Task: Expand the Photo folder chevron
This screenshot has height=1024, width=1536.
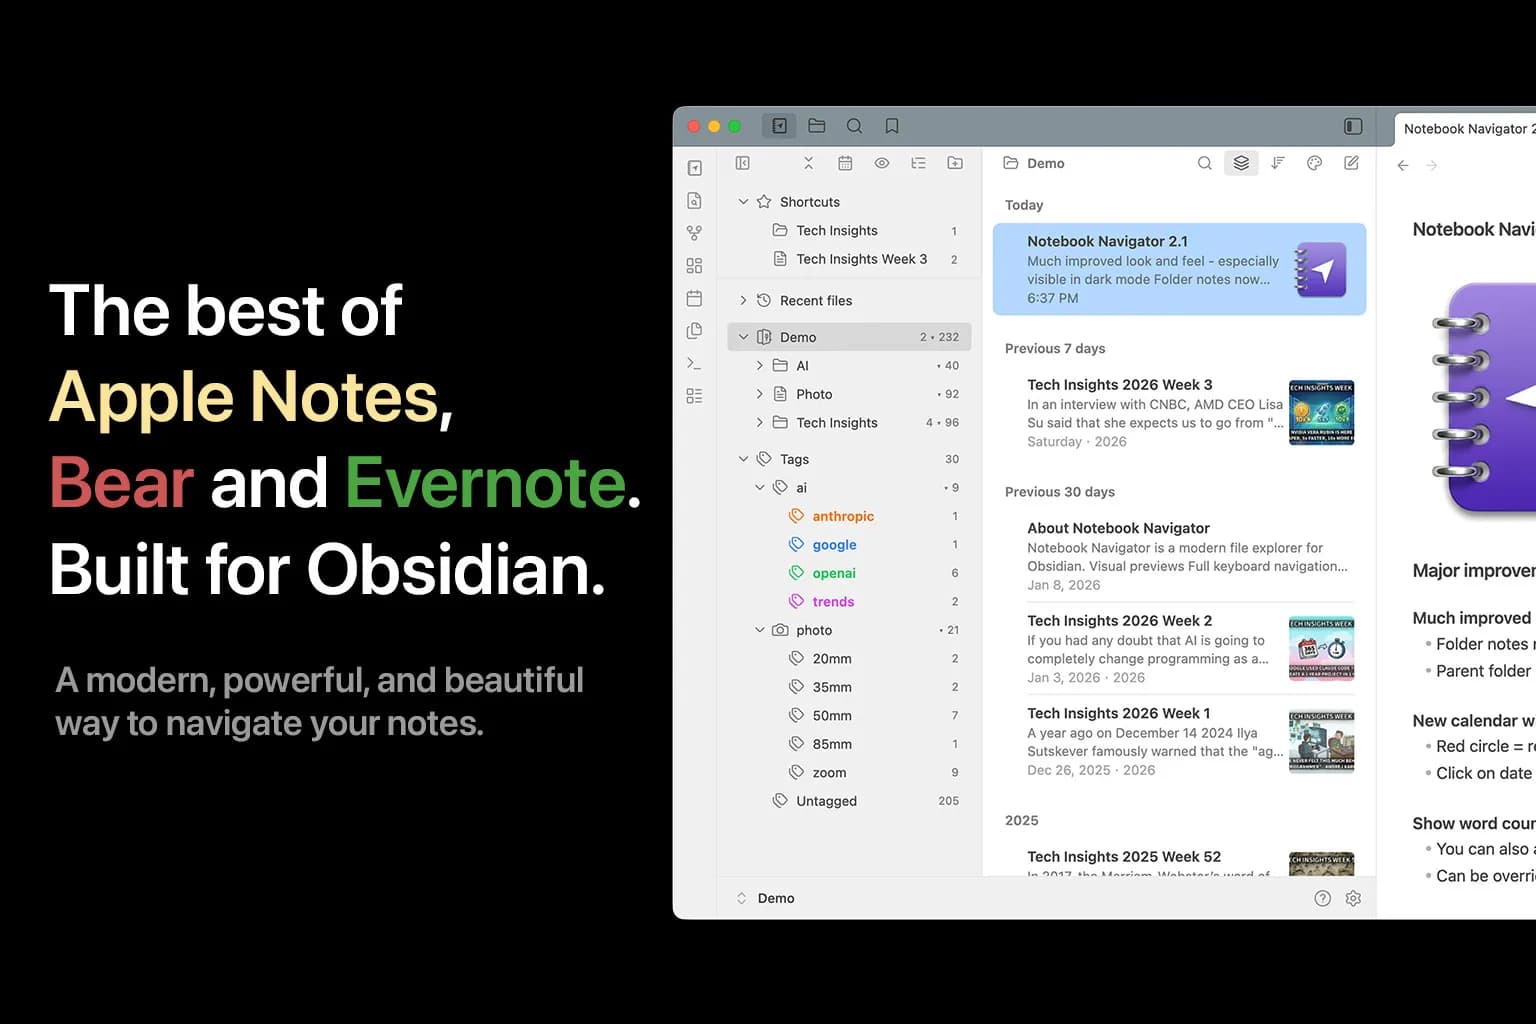Action: (x=760, y=394)
